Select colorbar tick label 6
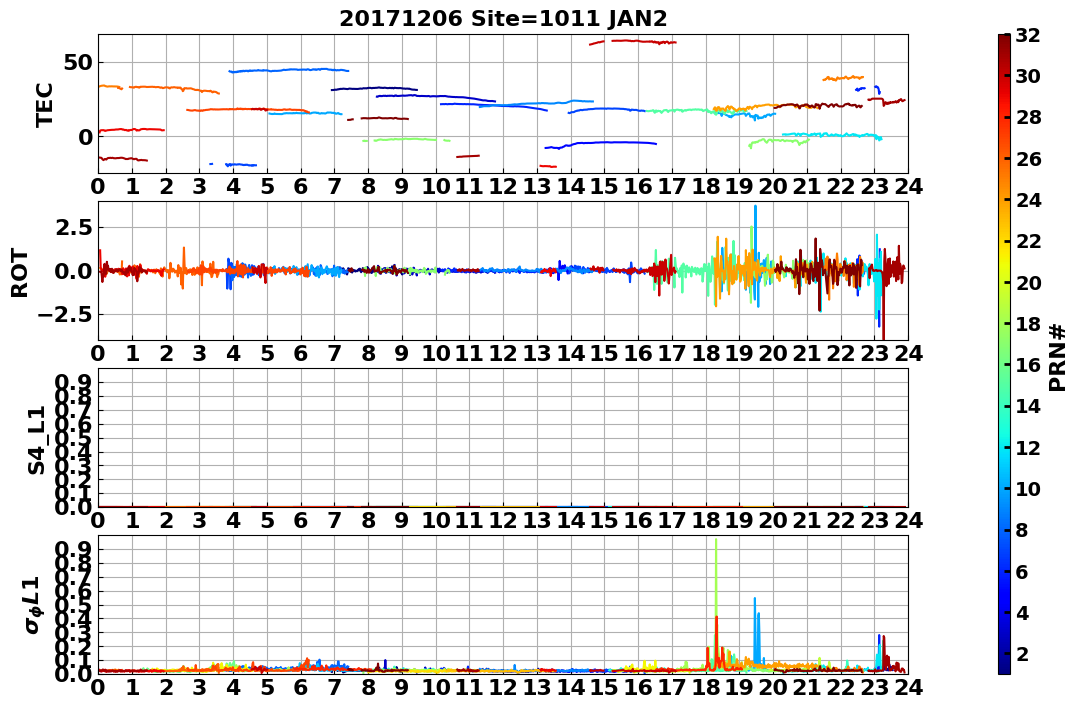1077x709 pixels. pyautogui.click(x=1022, y=571)
